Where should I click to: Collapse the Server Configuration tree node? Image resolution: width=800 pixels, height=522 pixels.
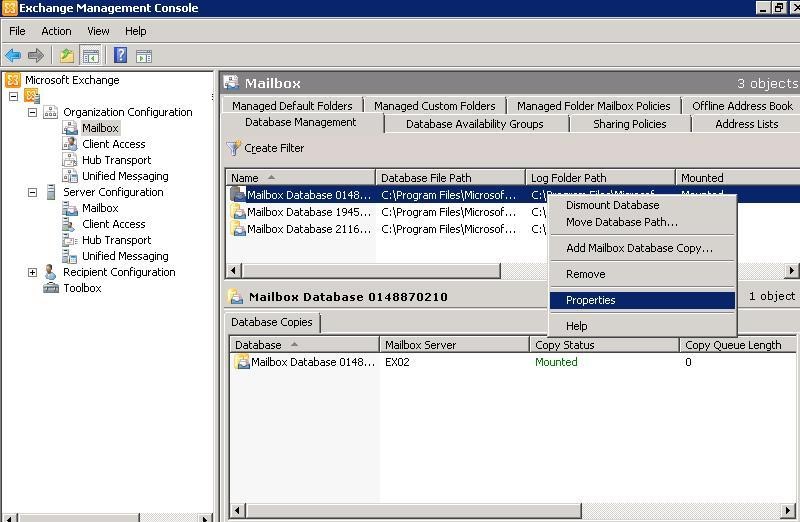pos(32,192)
